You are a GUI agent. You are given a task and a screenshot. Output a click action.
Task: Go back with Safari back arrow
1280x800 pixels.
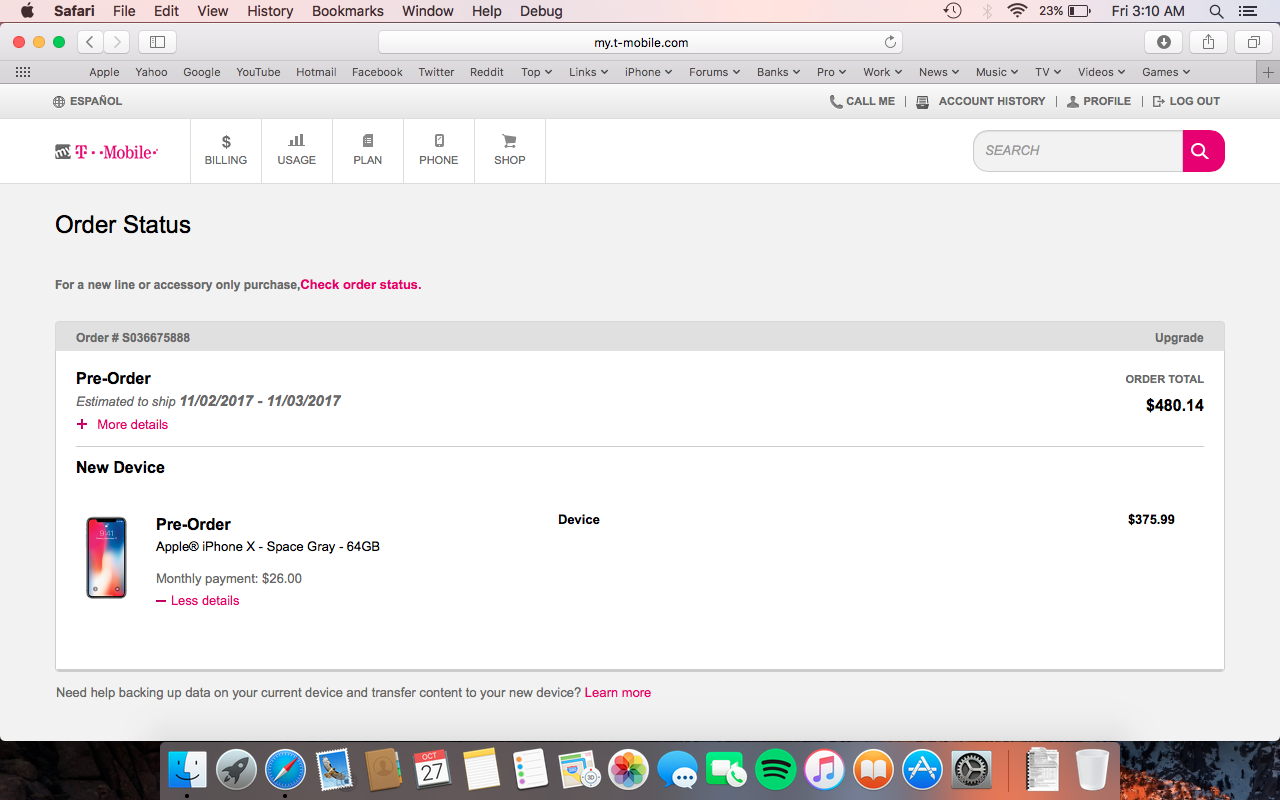(91, 42)
